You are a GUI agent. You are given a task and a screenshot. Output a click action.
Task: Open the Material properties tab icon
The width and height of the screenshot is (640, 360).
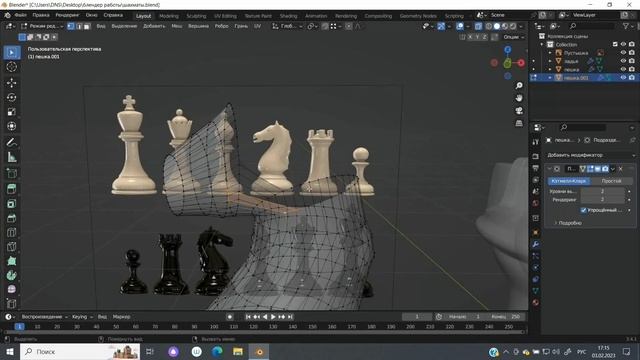pos(536,302)
